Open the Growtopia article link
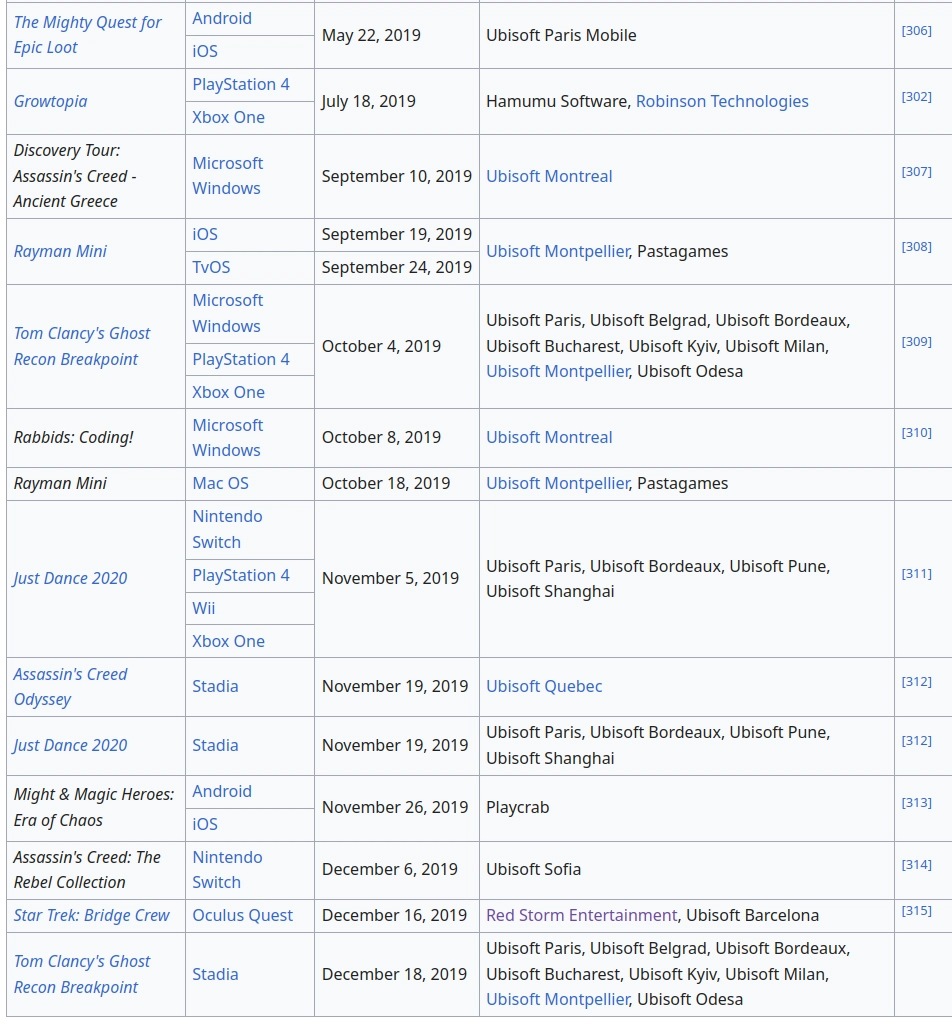 [x=50, y=101]
